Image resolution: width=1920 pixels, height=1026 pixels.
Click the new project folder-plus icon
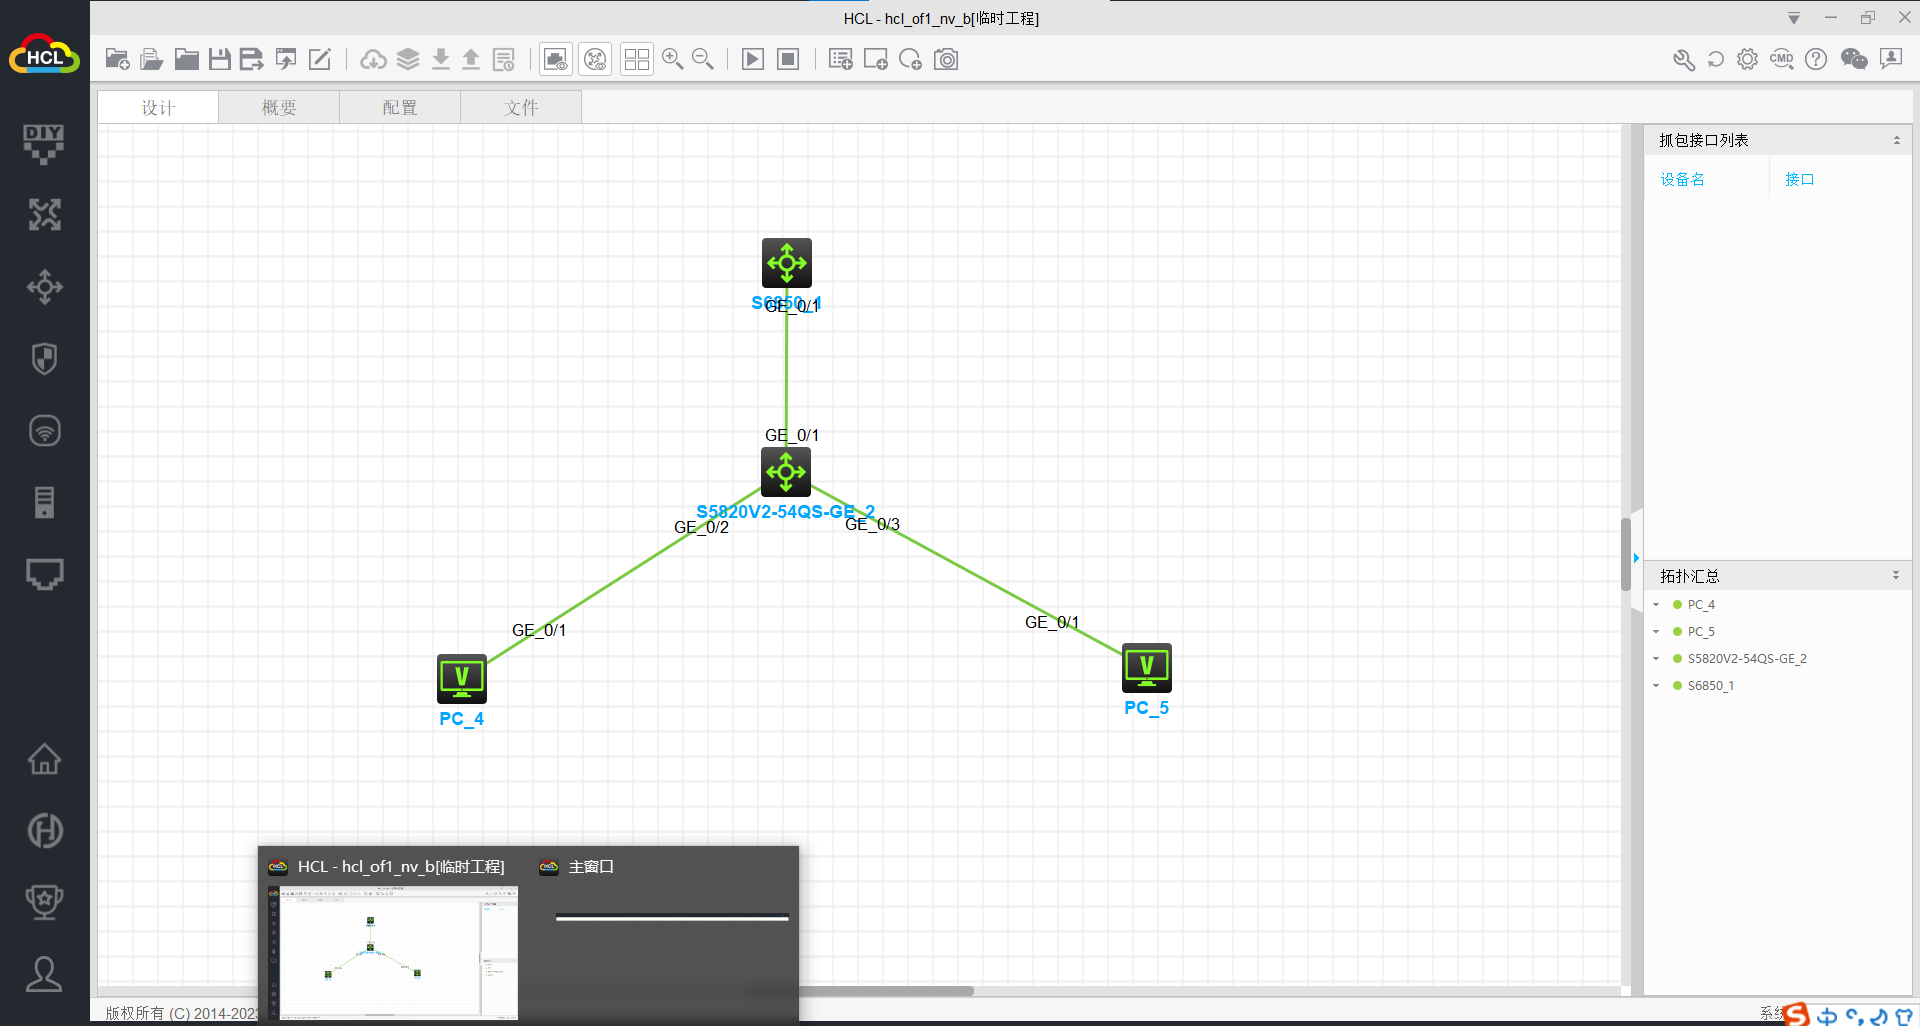[117, 59]
